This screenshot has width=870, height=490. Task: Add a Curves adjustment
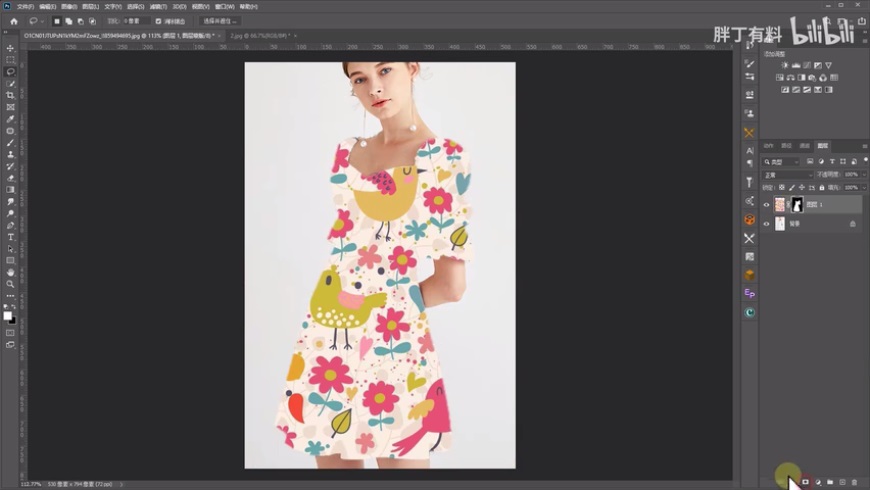(807, 65)
